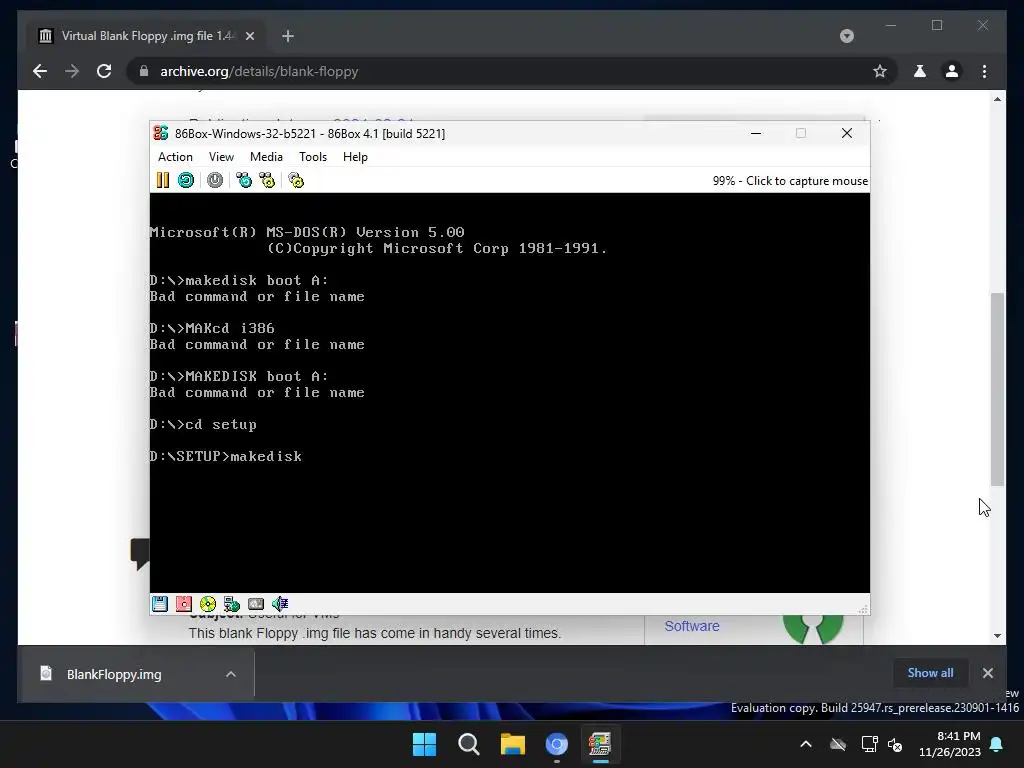Switch to Chrome in the taskbar

tap(557, 744)
